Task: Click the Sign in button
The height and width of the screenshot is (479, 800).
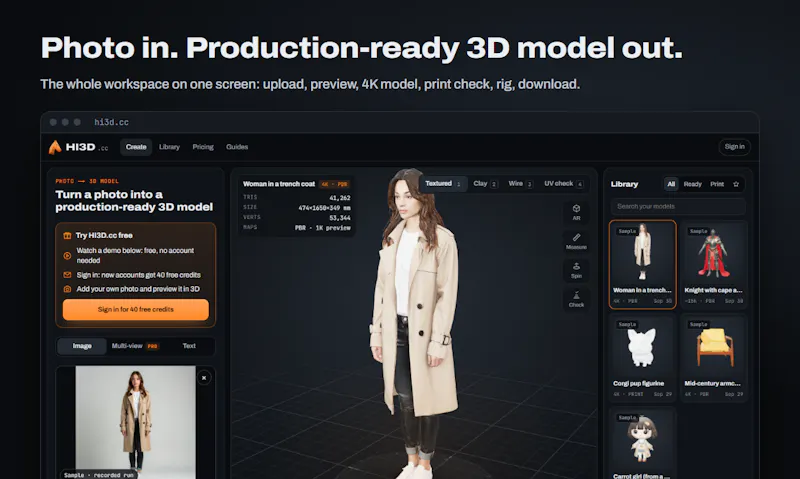Action: (x=734, y=147)
